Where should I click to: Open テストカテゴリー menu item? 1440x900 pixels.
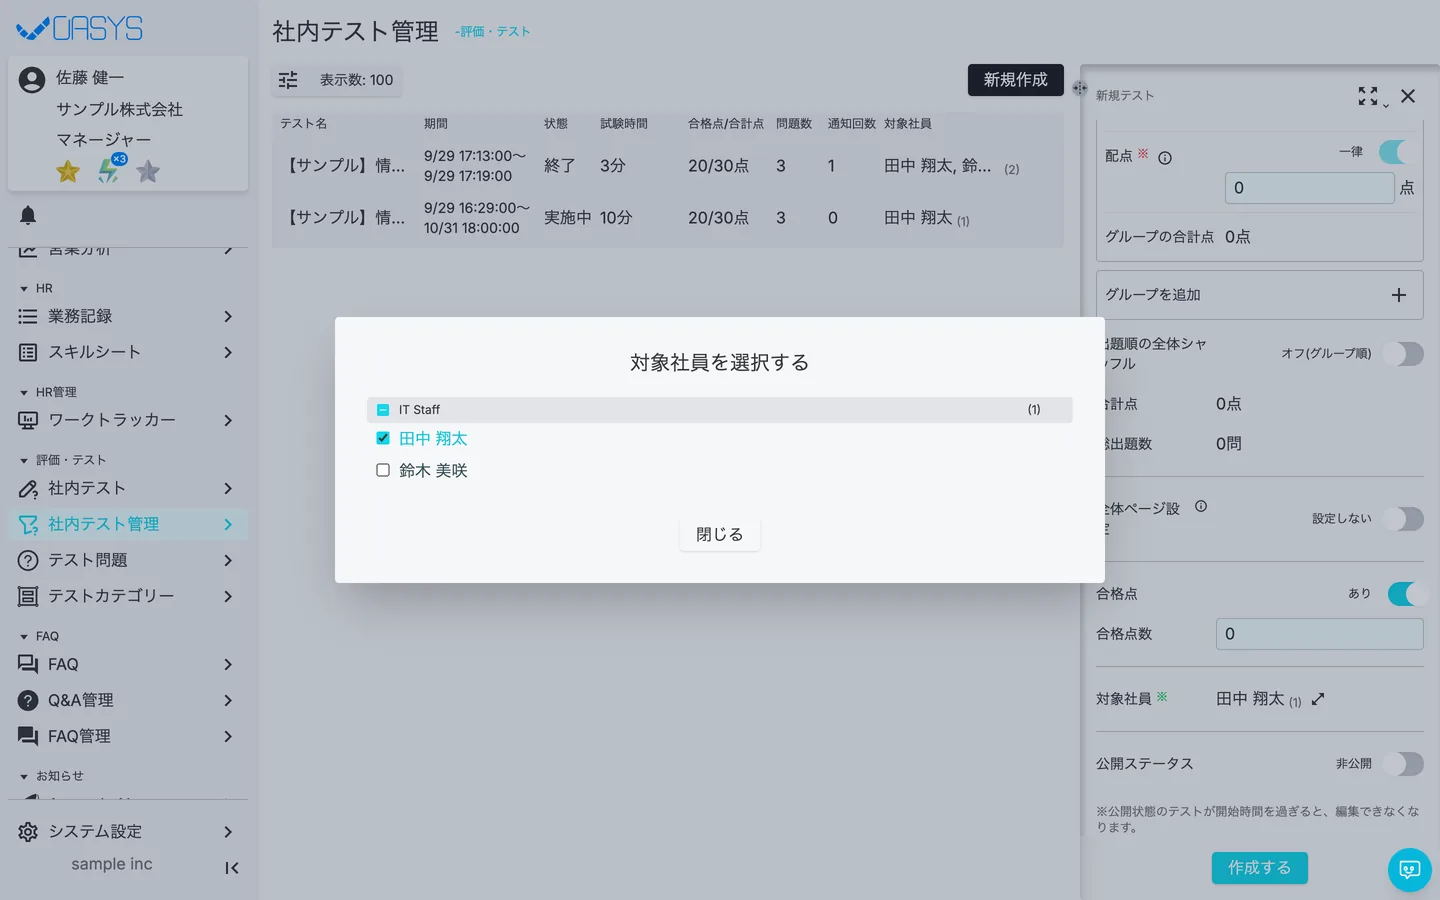click(x=128, y=596)
